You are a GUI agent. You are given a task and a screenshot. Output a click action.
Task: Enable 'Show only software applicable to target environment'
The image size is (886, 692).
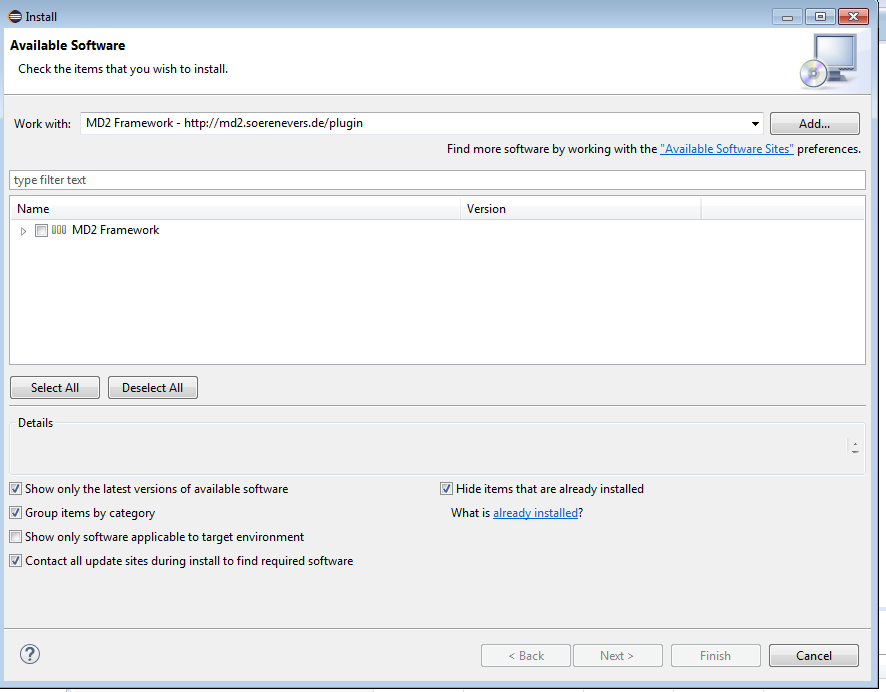[15, 536]
